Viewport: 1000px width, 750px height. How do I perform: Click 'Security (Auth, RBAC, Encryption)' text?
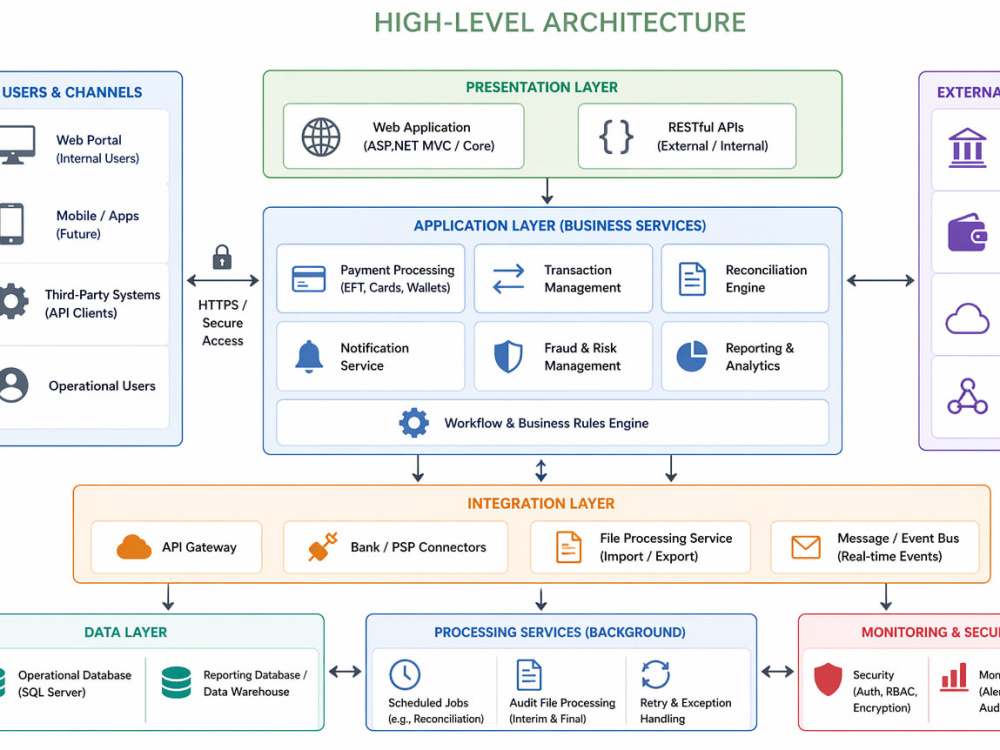coord(885,691)
